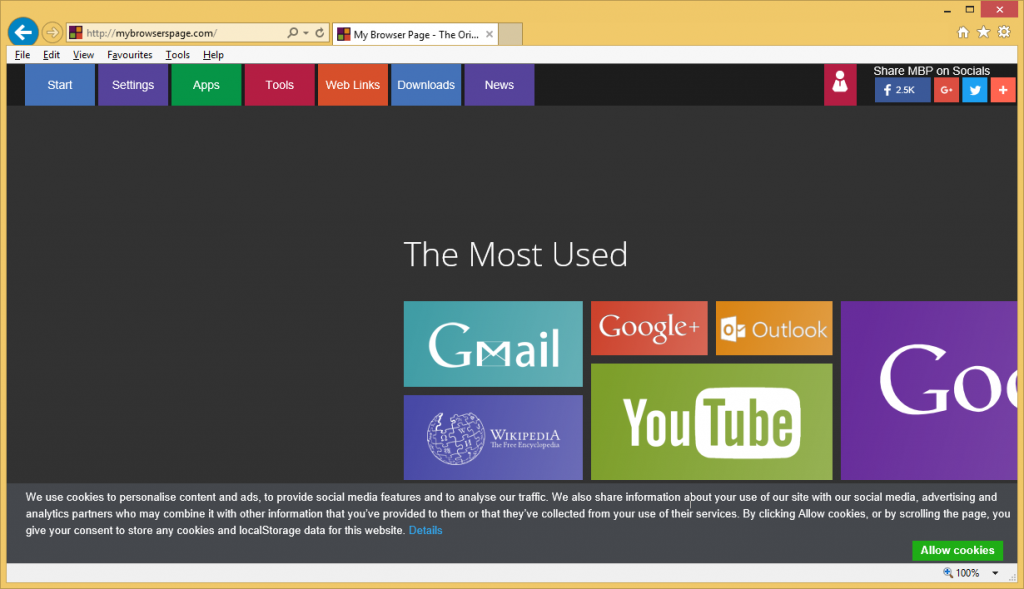Open the zoom level 100% dropdown

995,573
